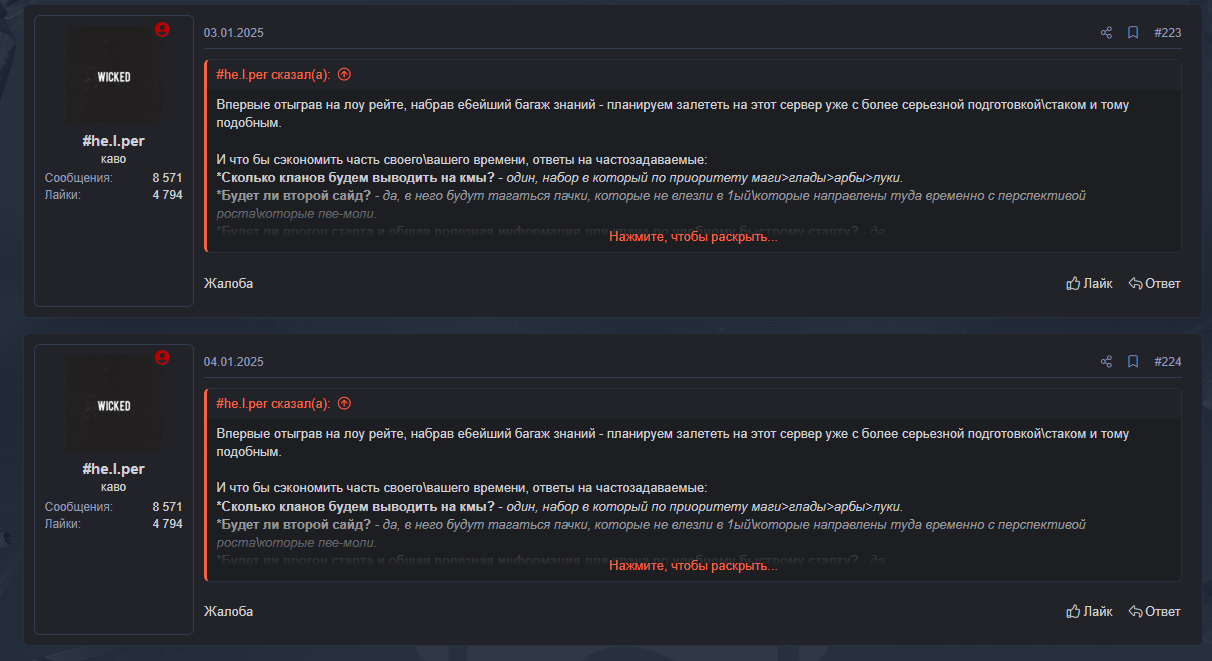Bookmark post #224

1133,362
